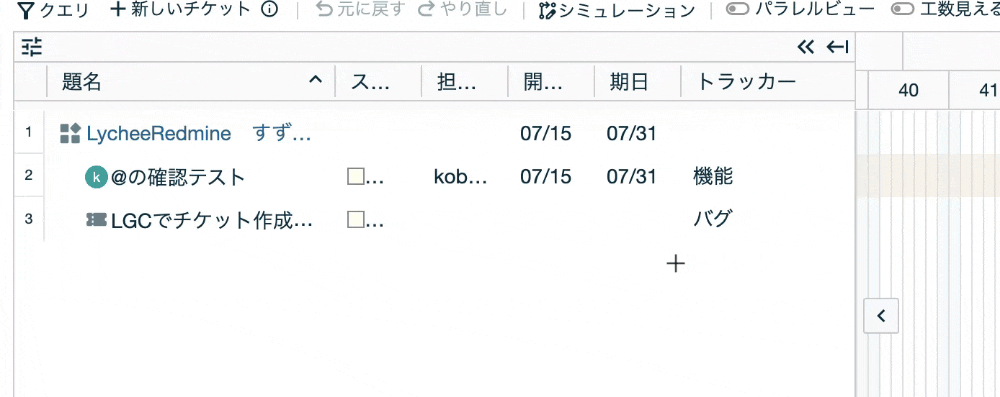Click the user avatar on @の確認テスト
1000x397 pixels.
(96, 177)
